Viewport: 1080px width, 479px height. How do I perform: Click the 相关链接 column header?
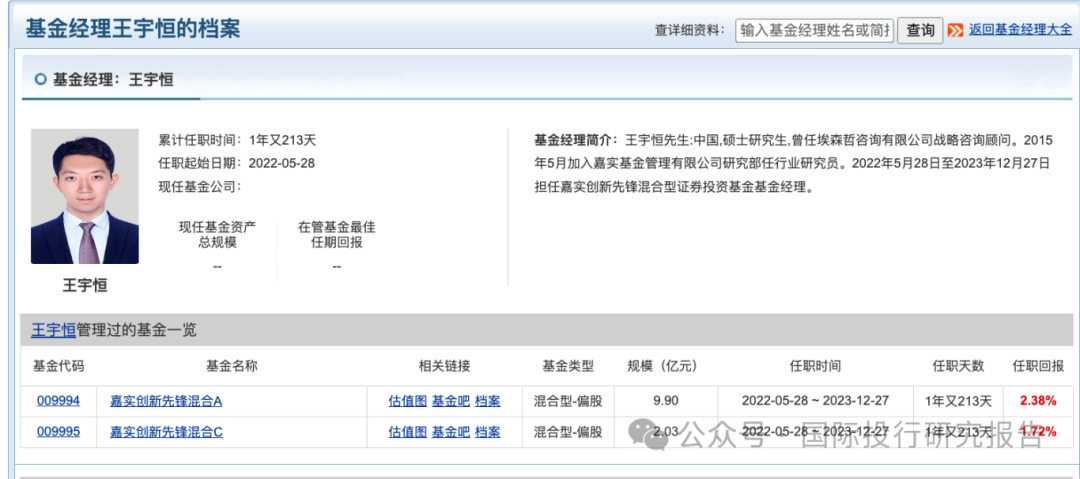click(445, 366)
